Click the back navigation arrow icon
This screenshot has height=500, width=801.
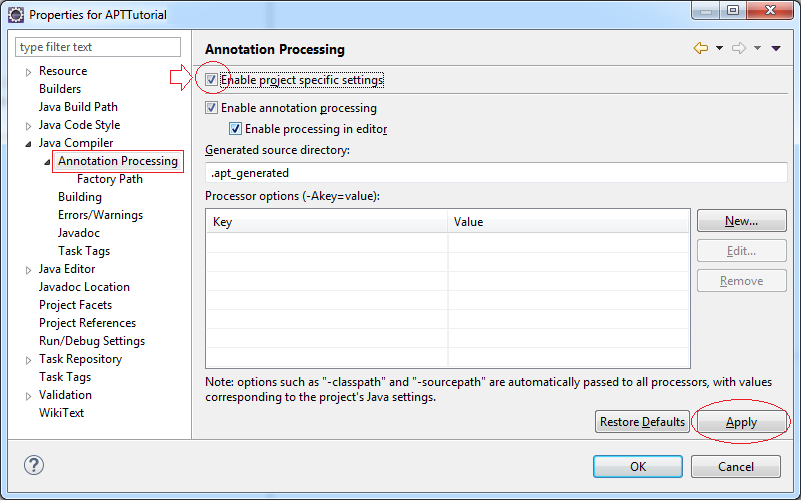701,48
